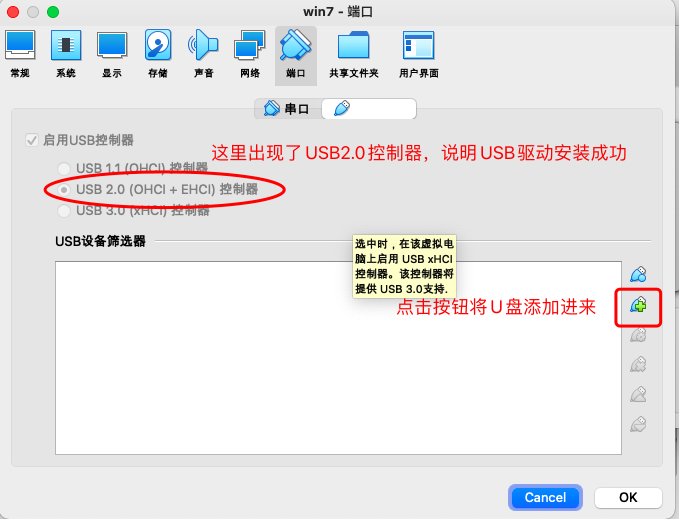Click the remove USB filter icon
The width and height of the screenshot is (679, 519).
(x=638, y=364)
